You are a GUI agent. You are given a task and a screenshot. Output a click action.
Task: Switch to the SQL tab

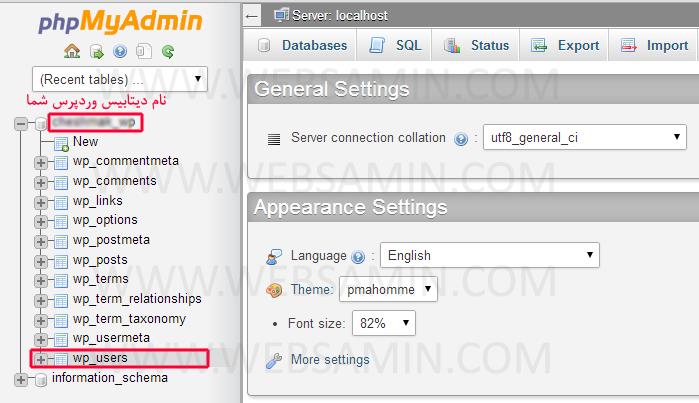(394, 45)
